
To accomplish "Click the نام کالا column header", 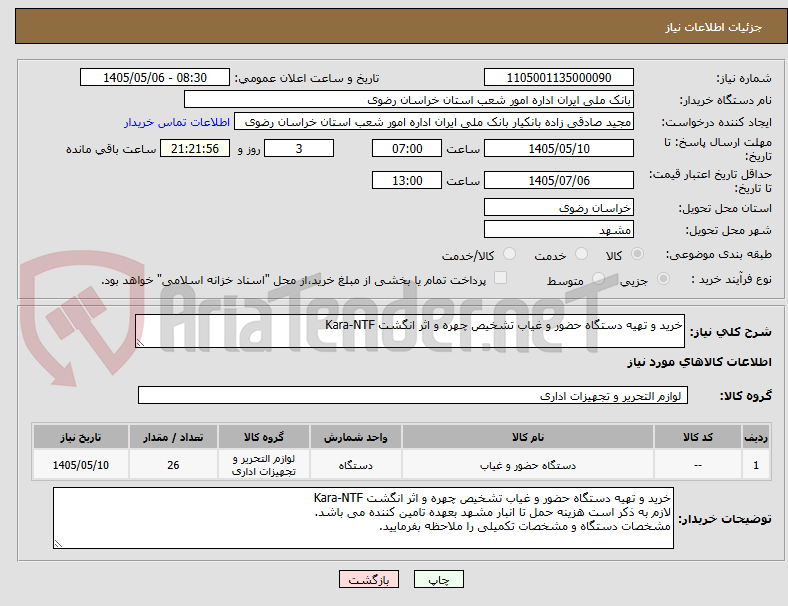I will pyautogui.click(x=528, y=437).
